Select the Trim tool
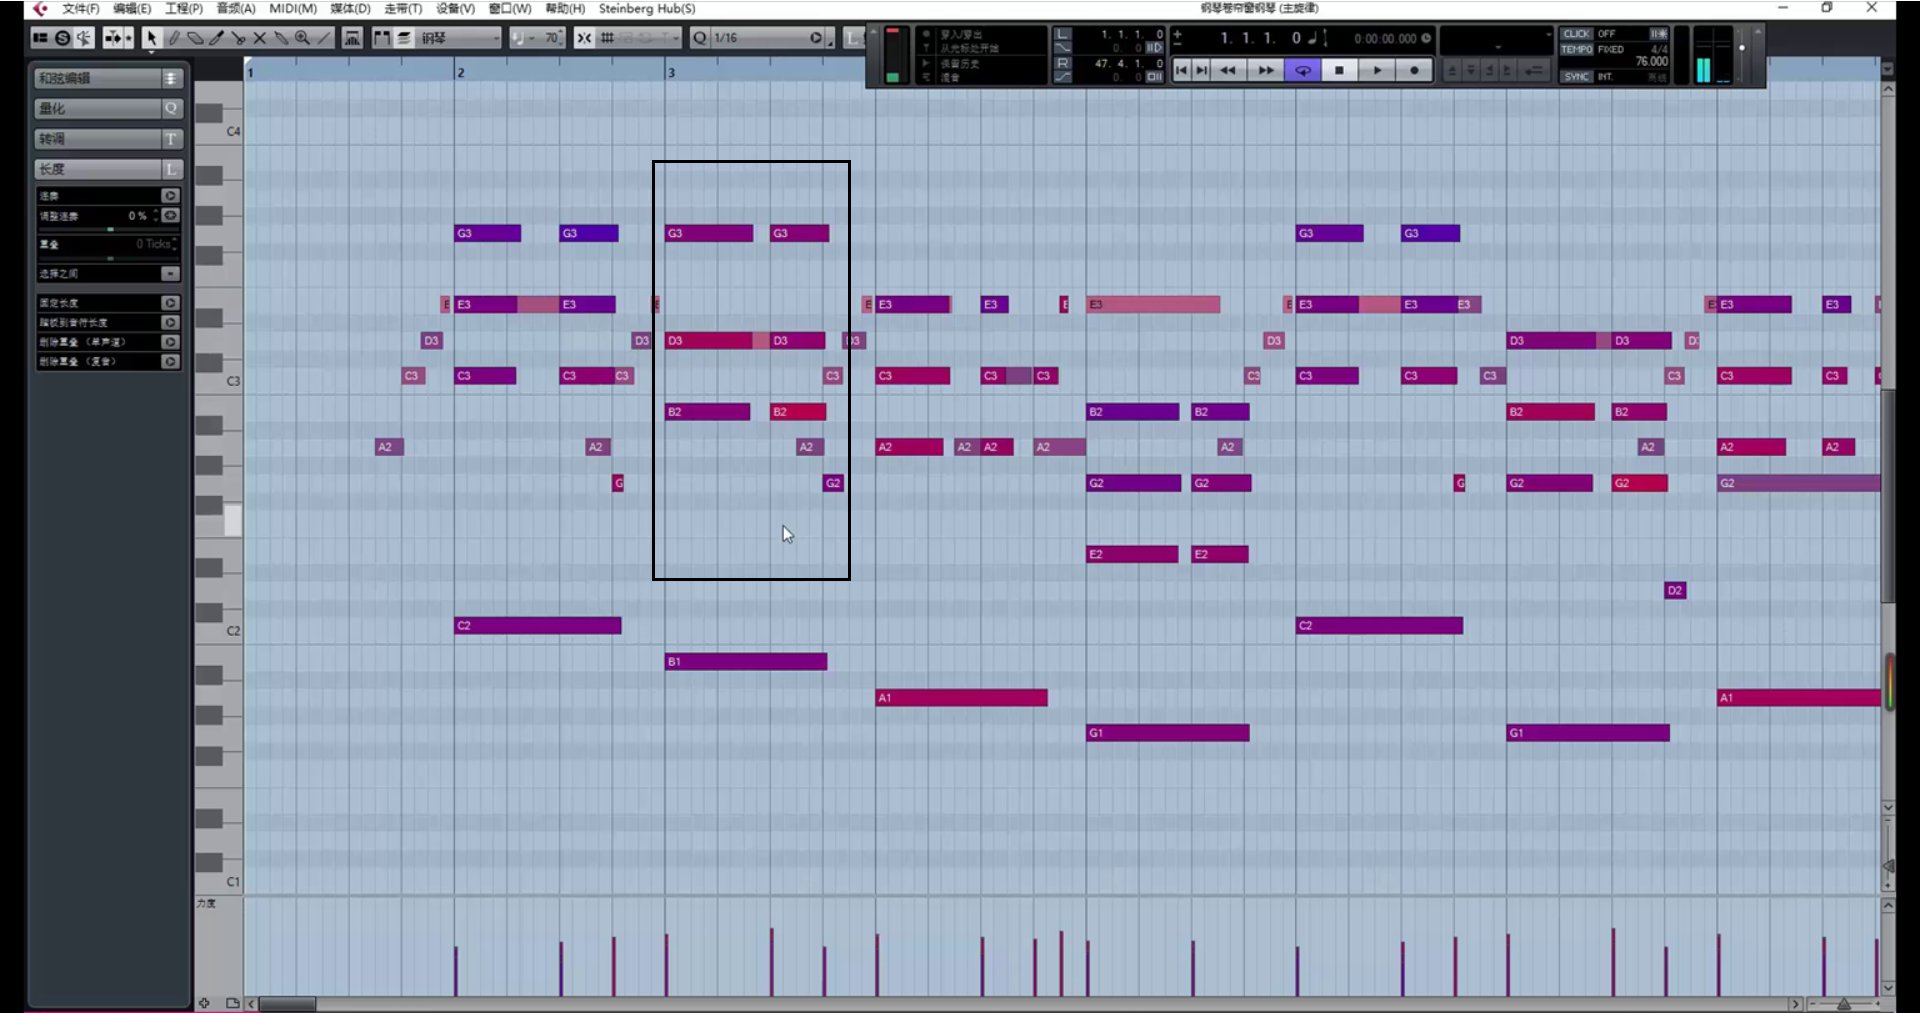Viewport: 1920px width, 1013px height. click(x=216, y=38)
